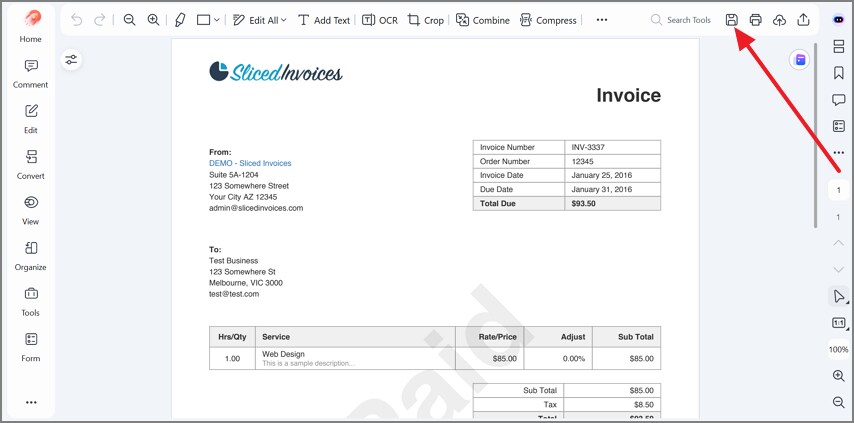Click the INV-3337 invoice number cell
Viewport: 854px width, 423px height.
612,147
